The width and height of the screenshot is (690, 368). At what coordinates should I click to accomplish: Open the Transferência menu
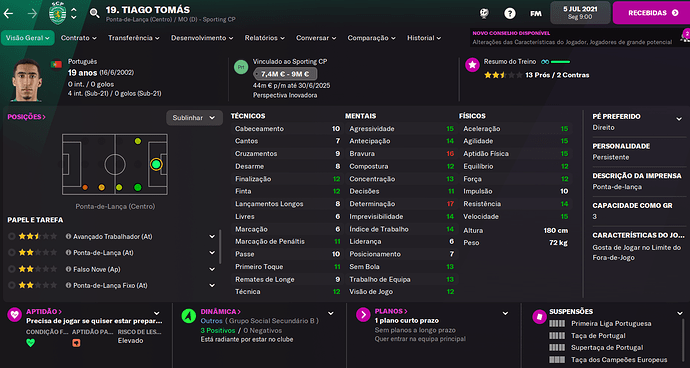134,38
